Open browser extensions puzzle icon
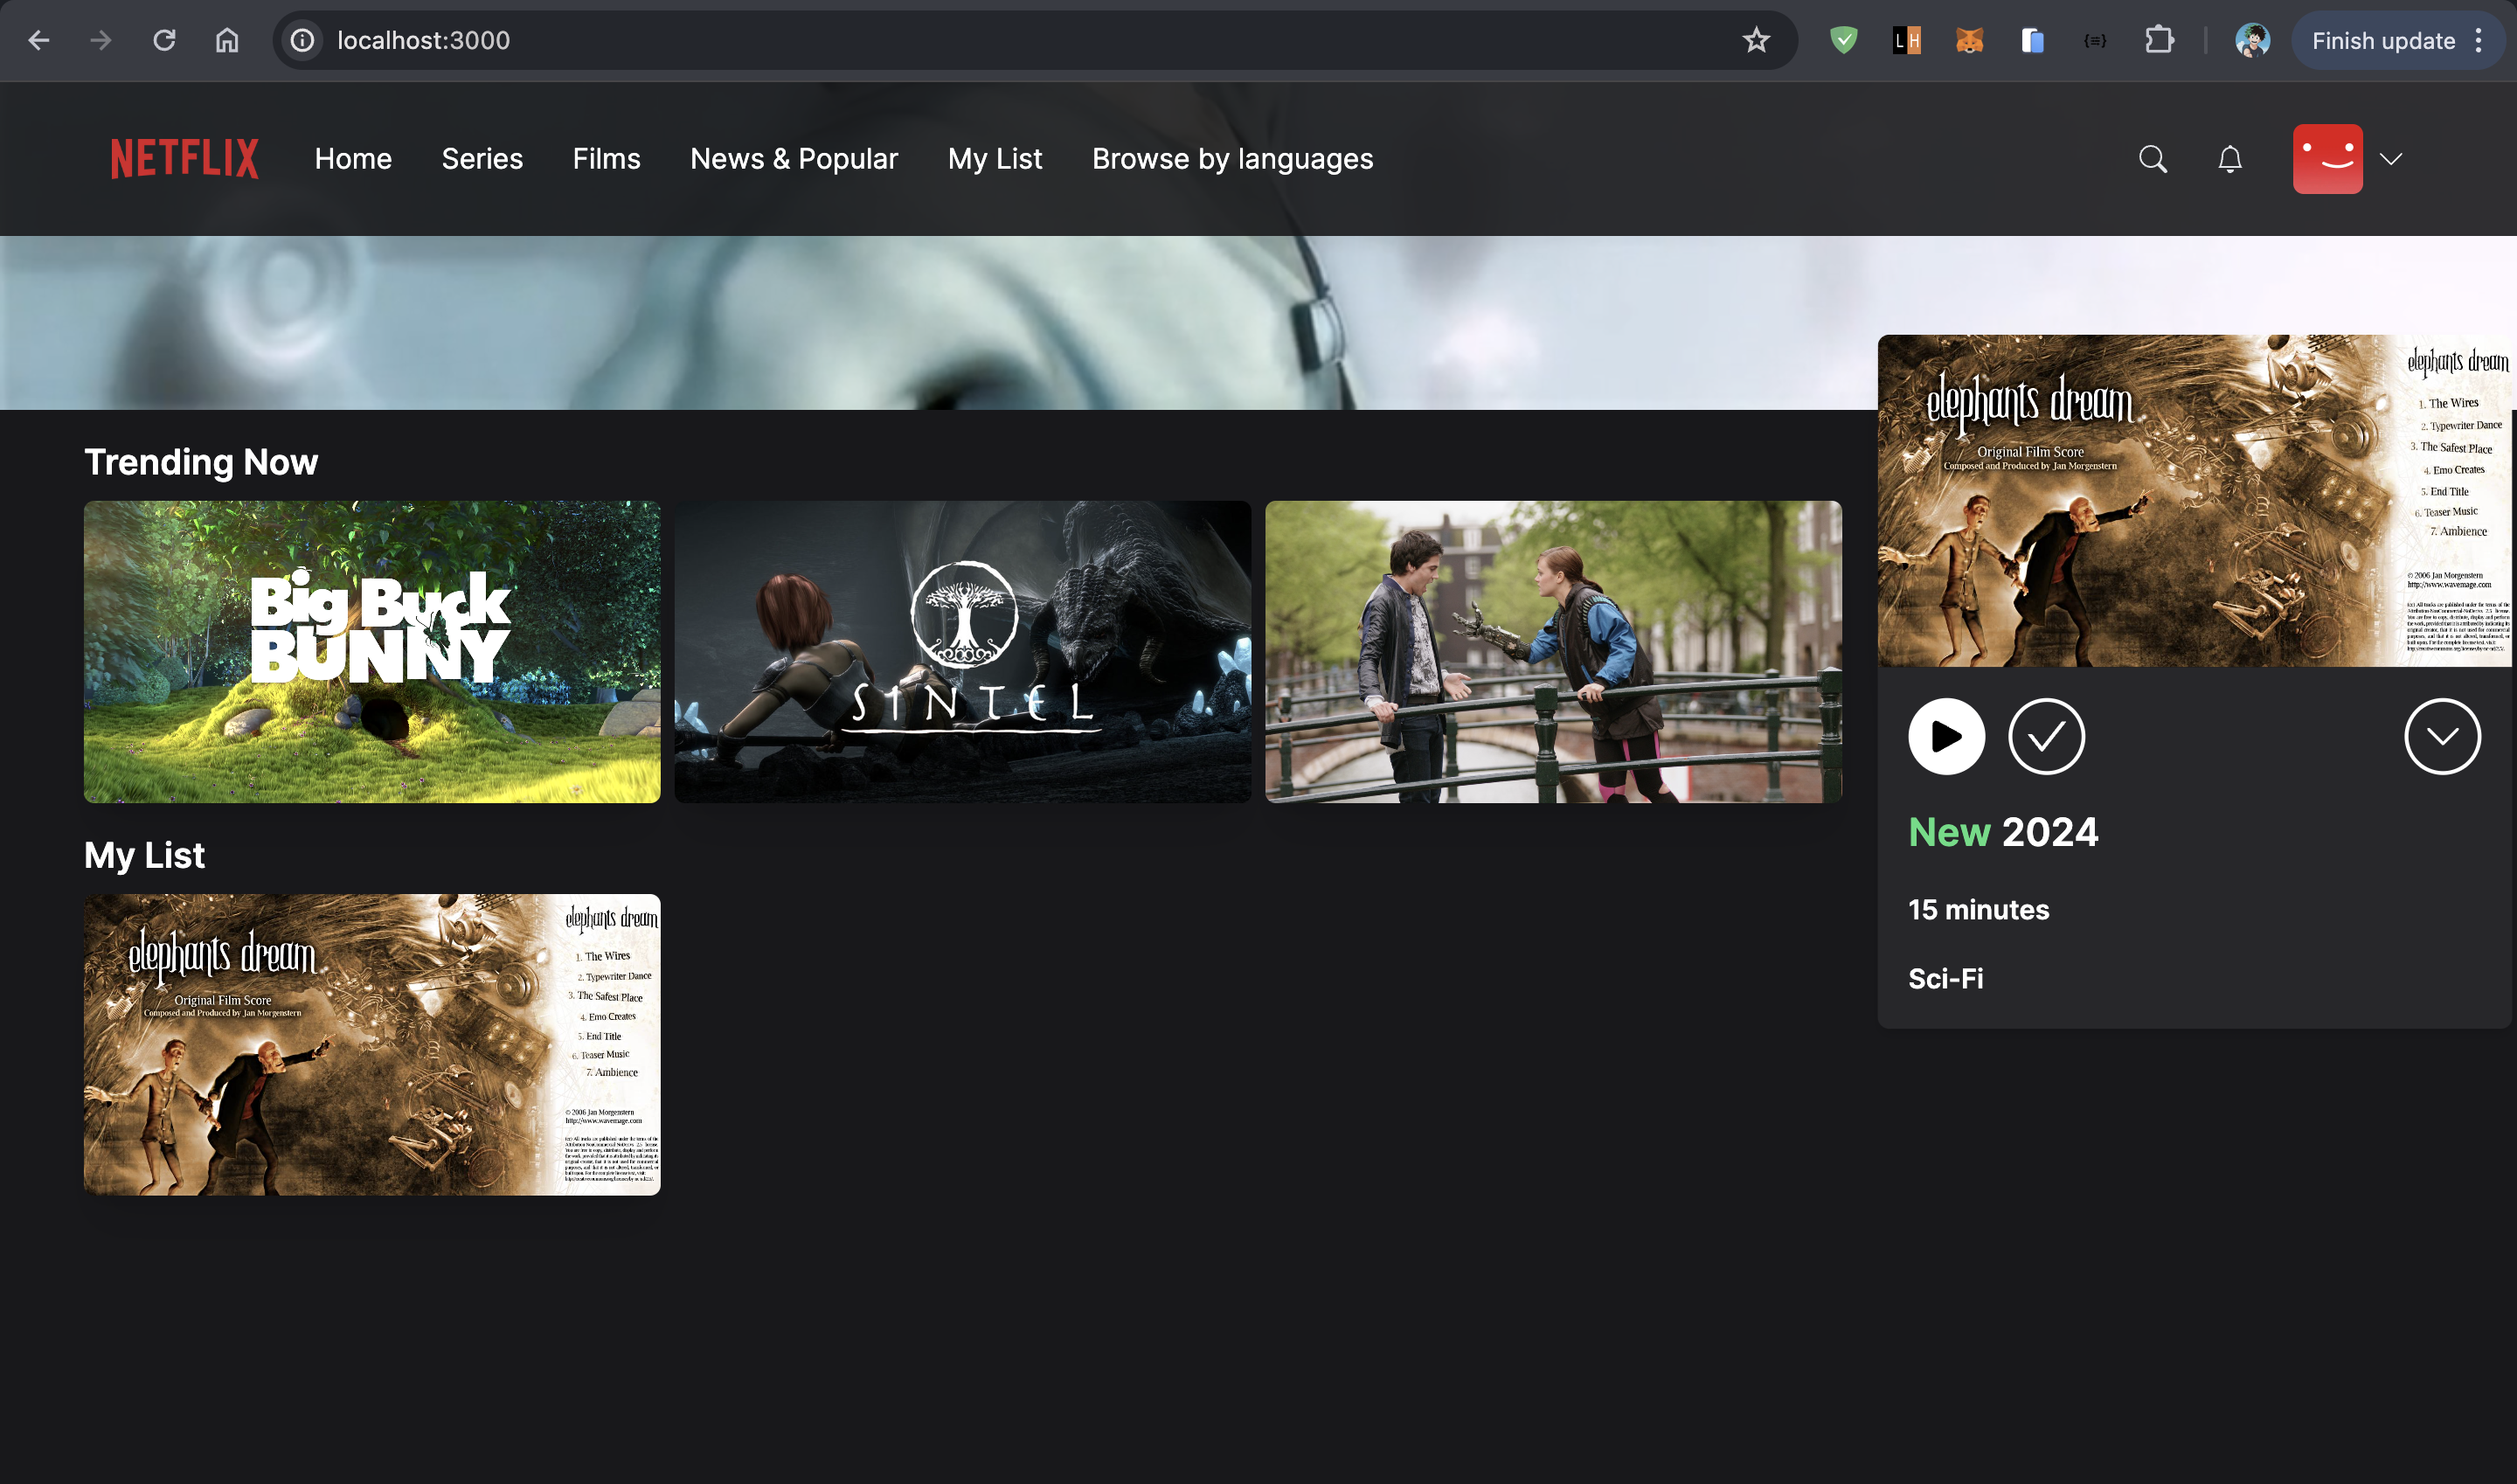The width and height of the screenshot is (2517, 1484). 2159,41
